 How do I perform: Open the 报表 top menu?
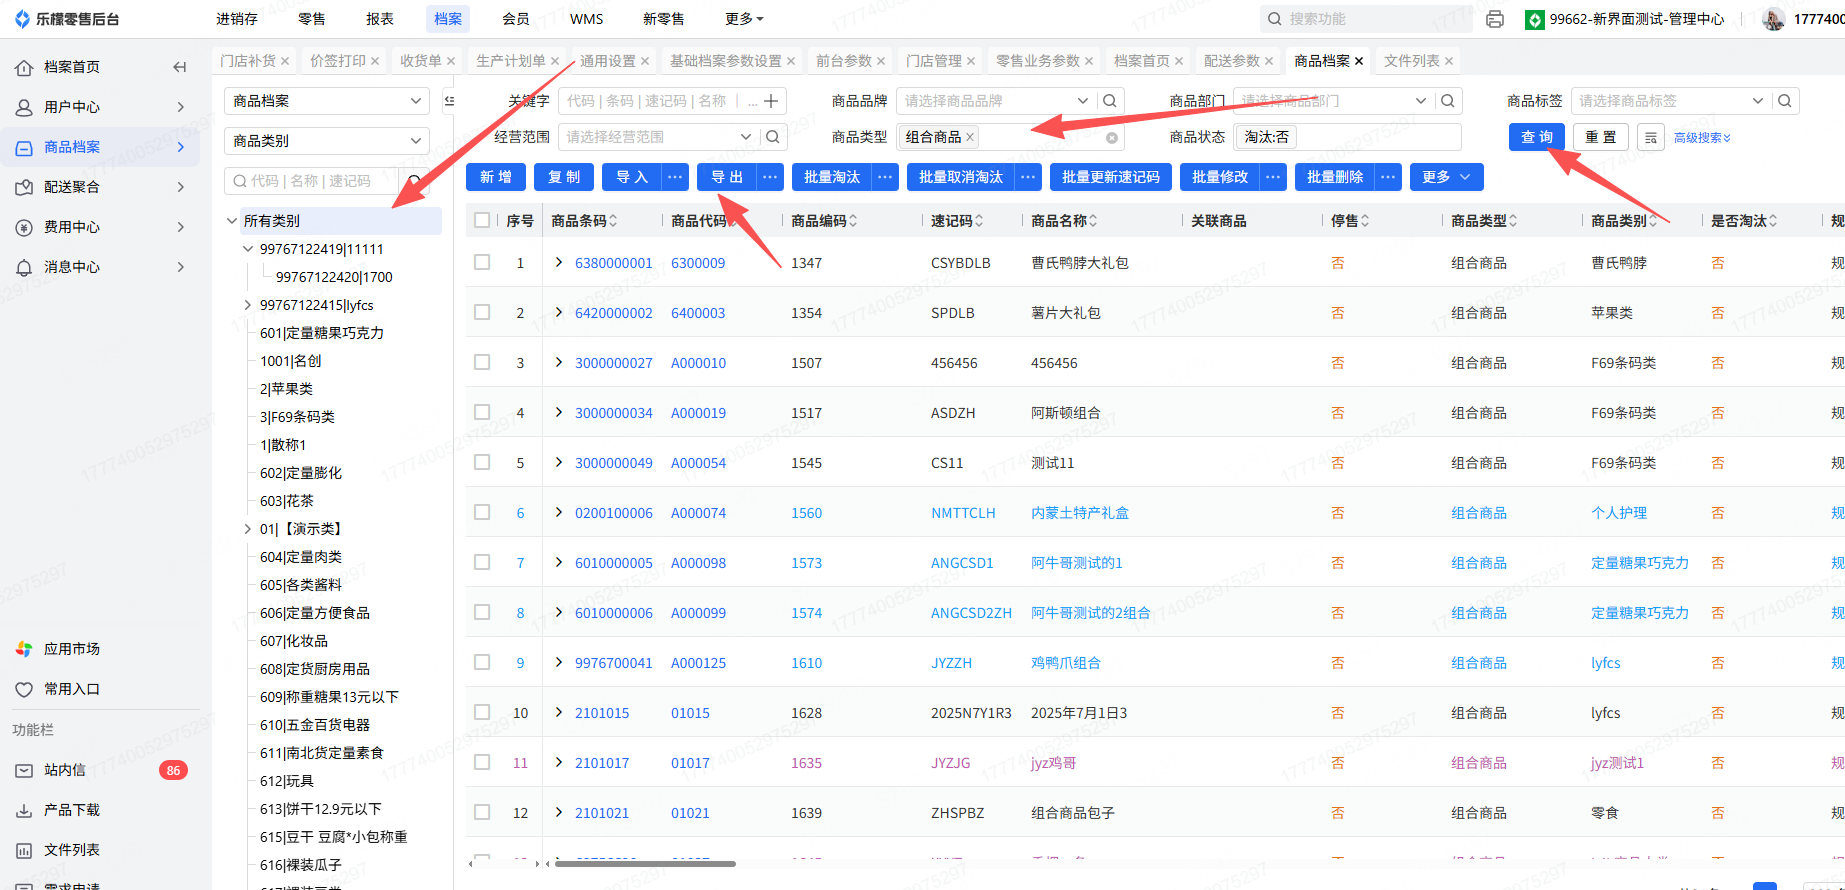pos(379,19)
